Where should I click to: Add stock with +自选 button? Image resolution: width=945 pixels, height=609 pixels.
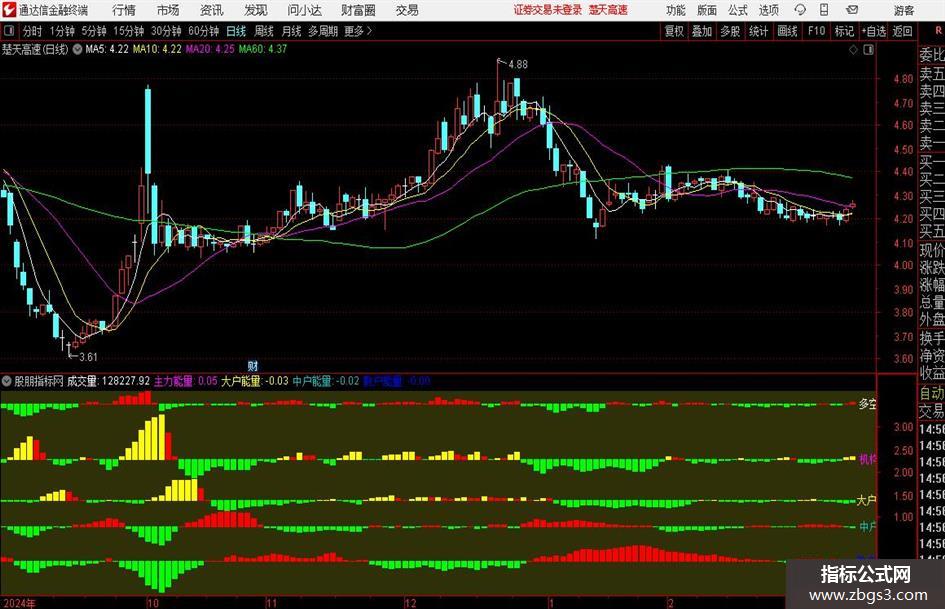pos(873,31)
